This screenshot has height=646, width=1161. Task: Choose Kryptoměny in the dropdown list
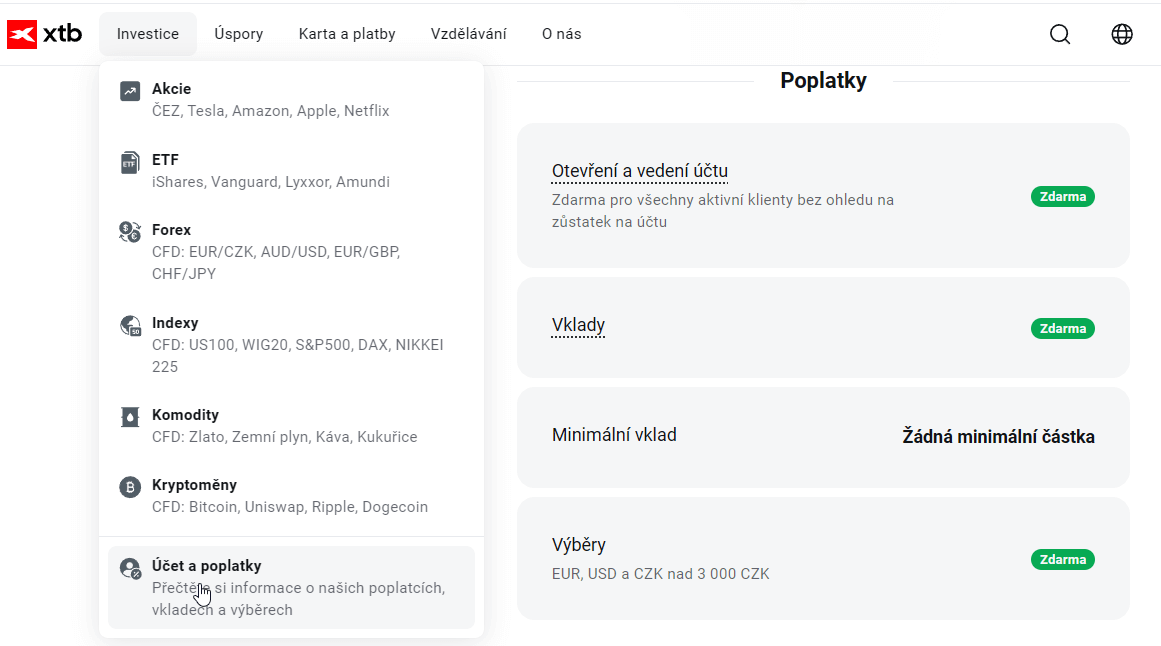[x=194, y=485]
